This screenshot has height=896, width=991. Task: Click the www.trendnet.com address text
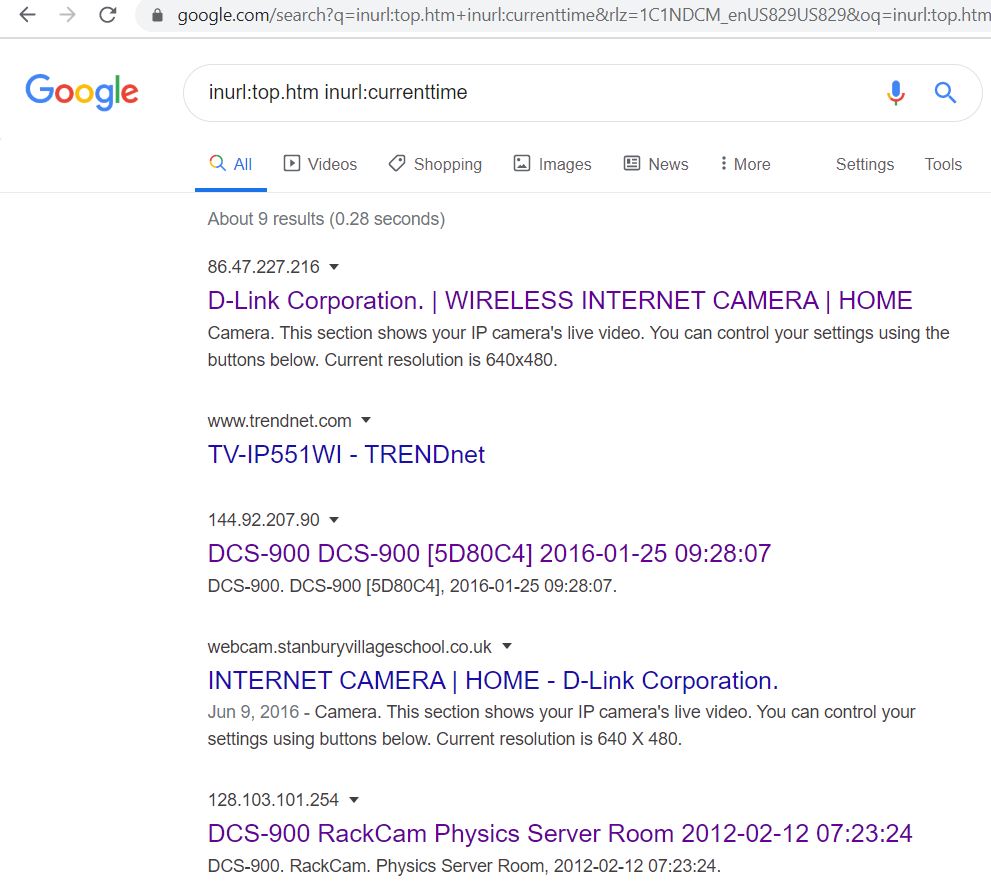pos(279,421)
